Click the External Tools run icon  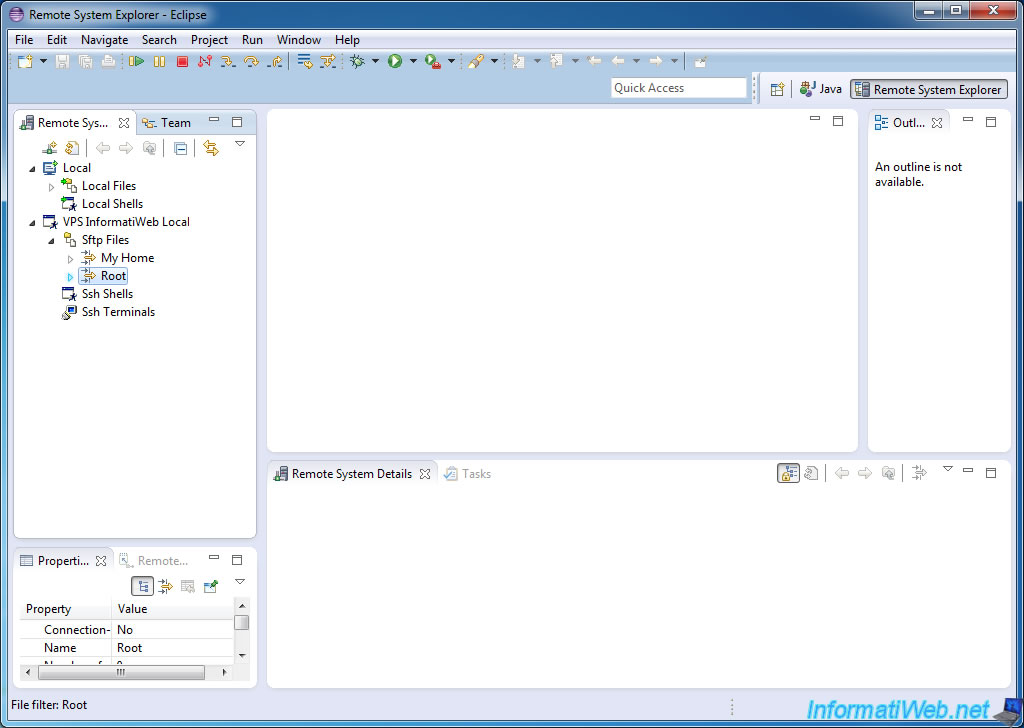tap(432, 61)
